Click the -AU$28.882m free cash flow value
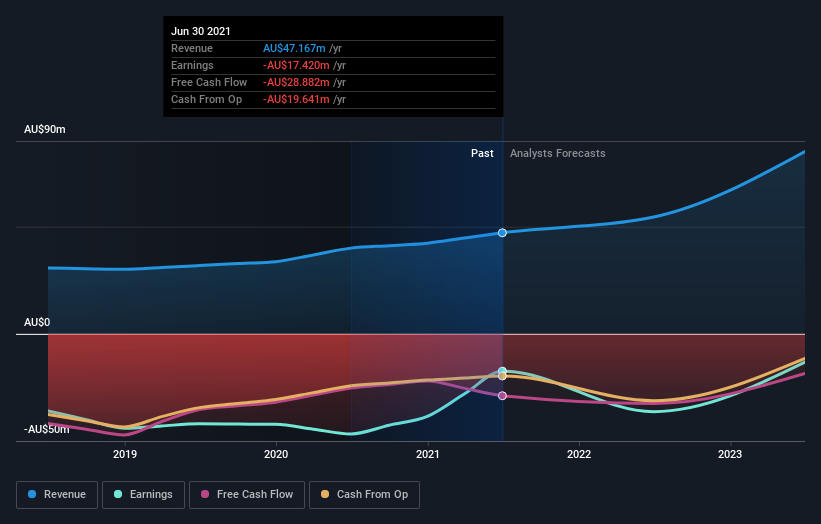 (296, 82)
